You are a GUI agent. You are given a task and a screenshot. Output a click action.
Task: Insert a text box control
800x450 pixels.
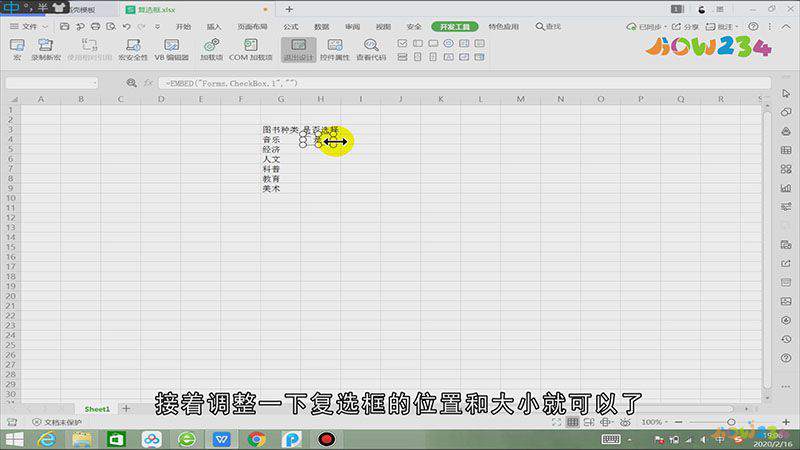click(418, 43)
